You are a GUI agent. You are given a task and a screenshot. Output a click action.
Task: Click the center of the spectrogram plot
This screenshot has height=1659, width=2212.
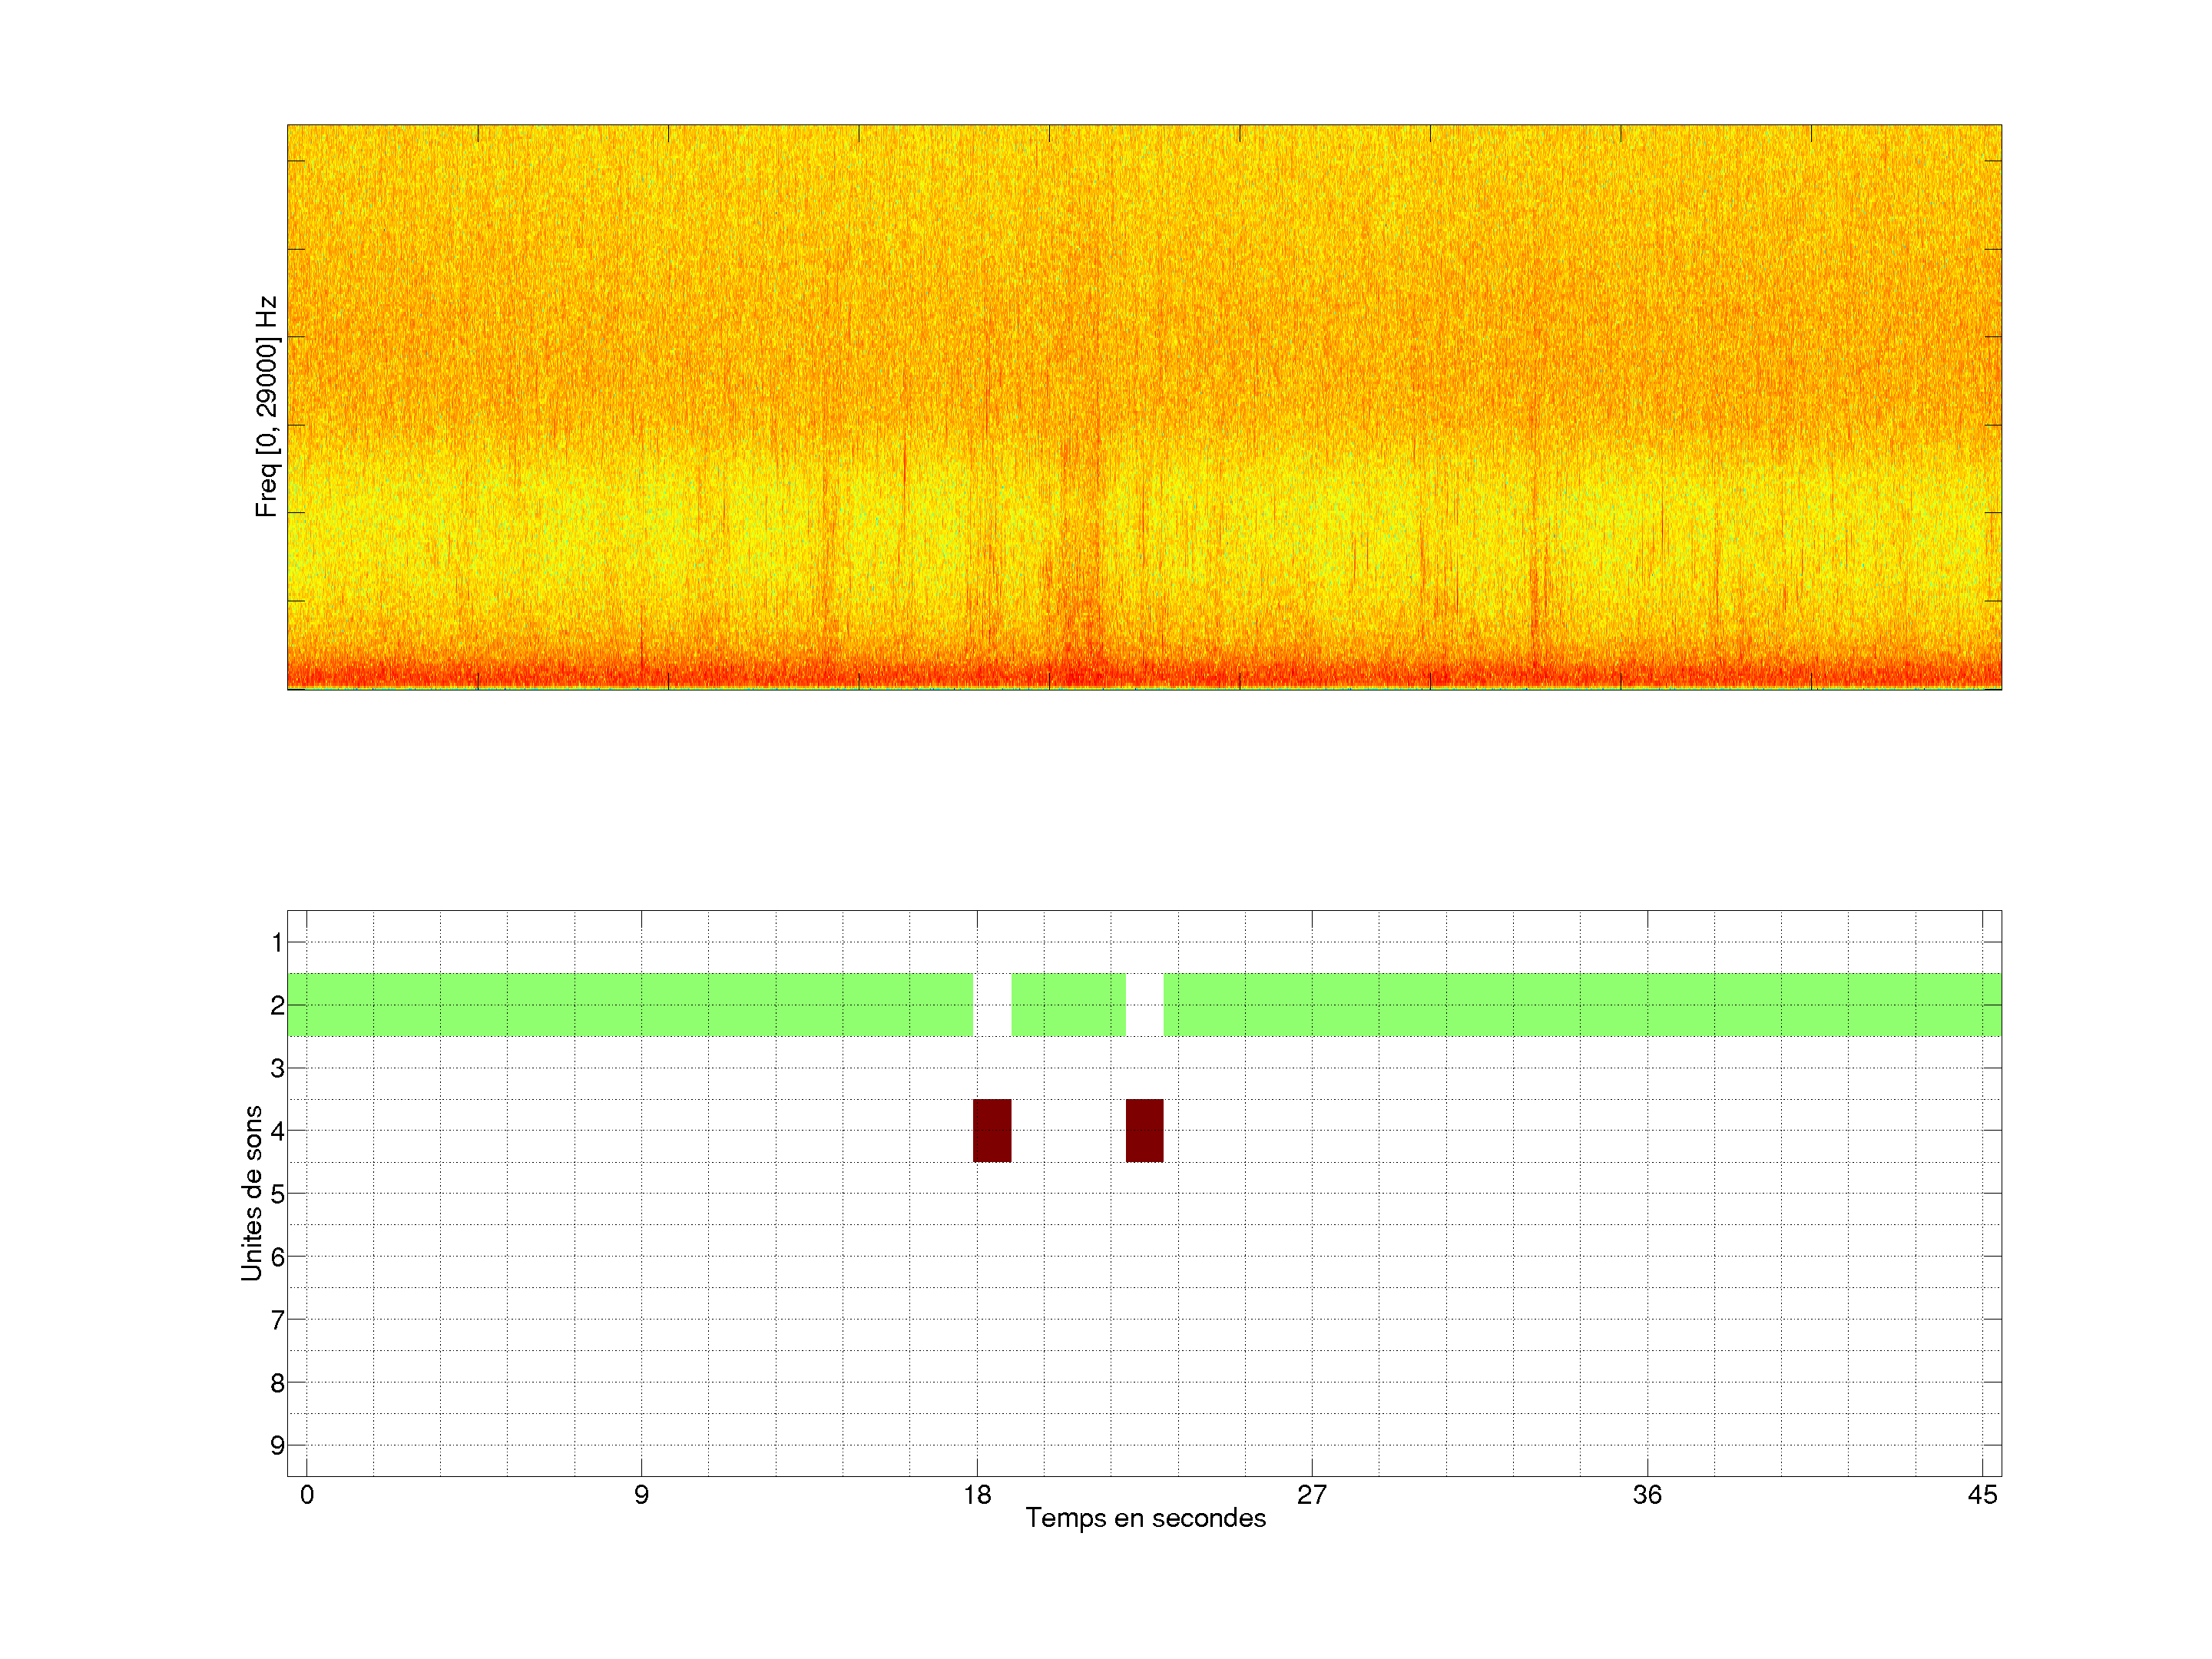(1144, 407)
